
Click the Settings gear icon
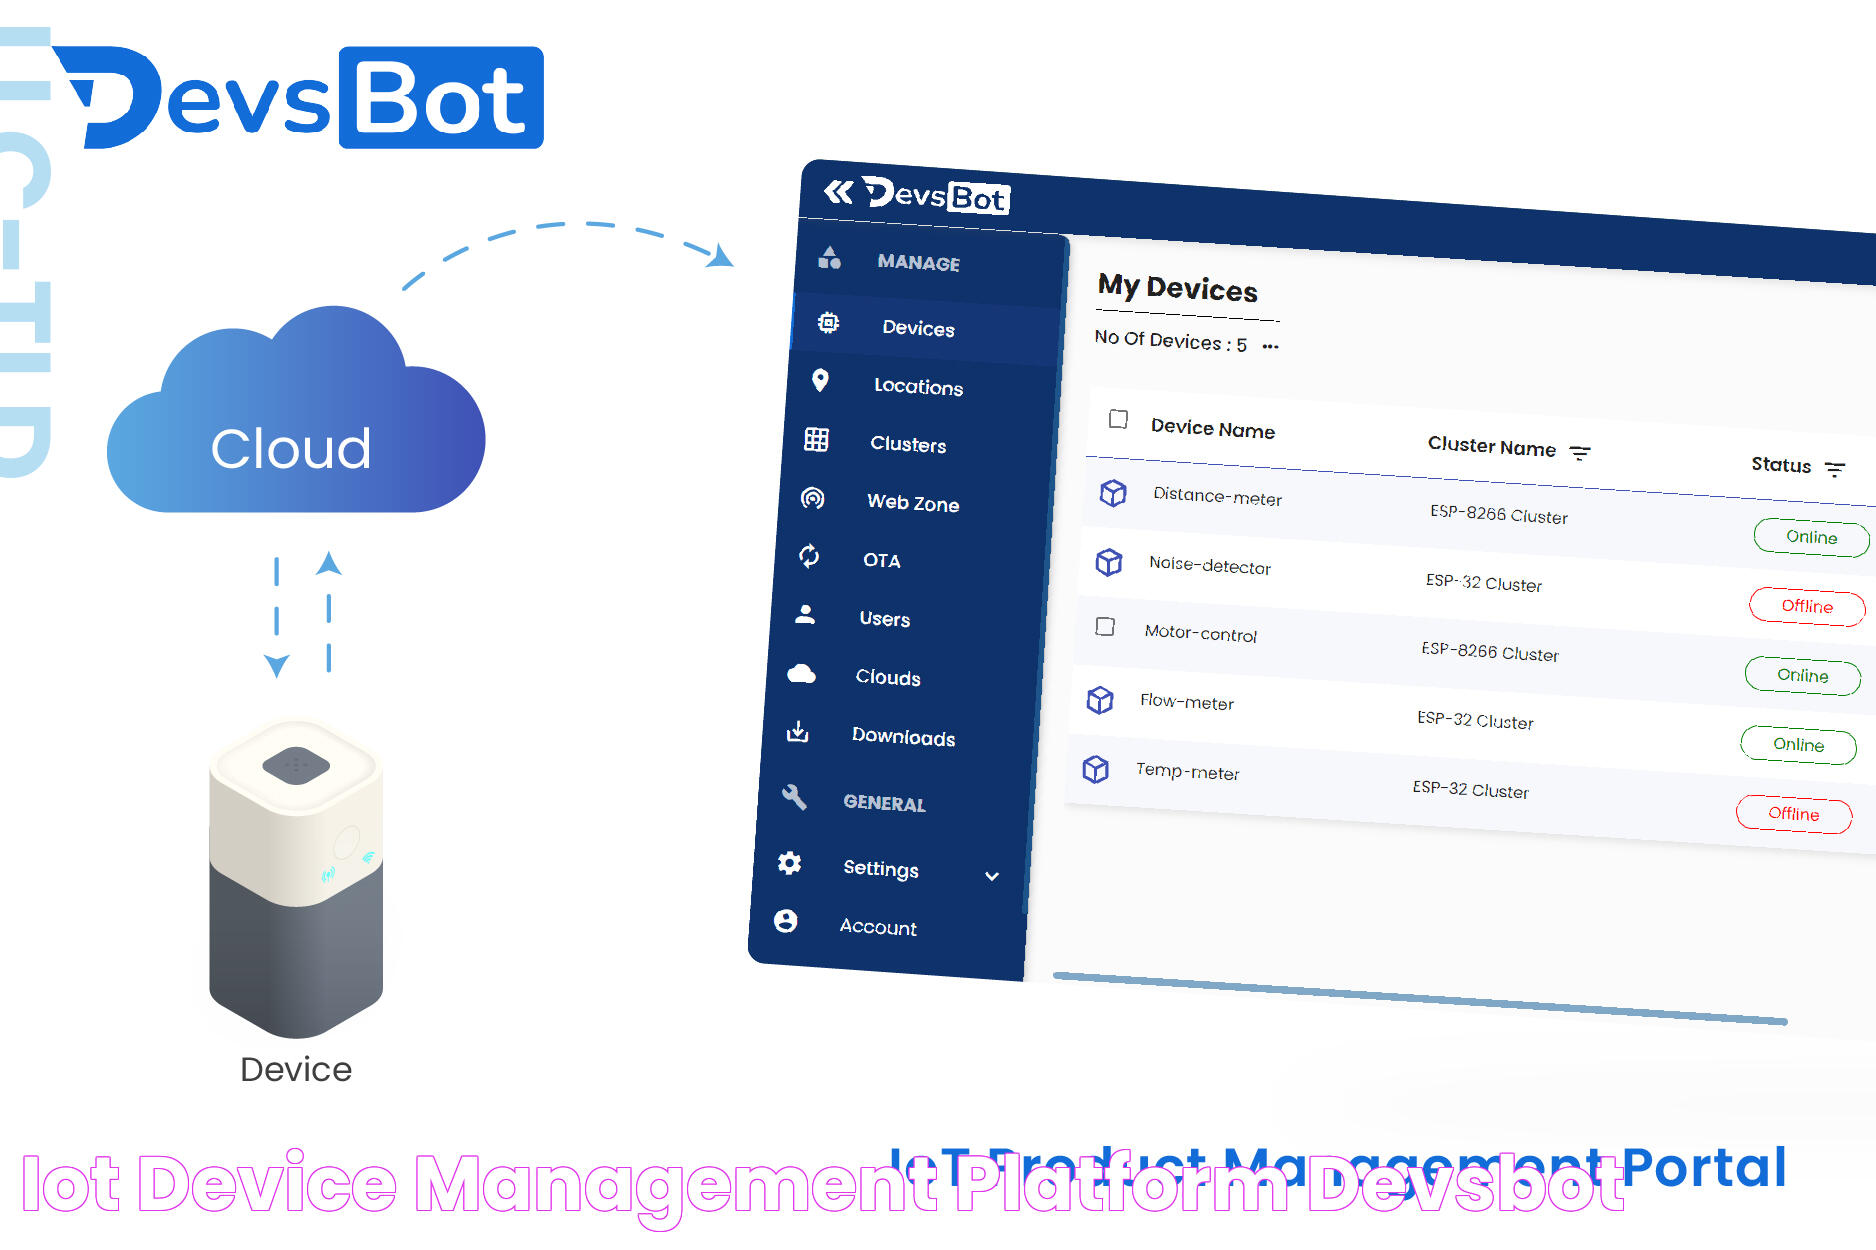[789, 862]
